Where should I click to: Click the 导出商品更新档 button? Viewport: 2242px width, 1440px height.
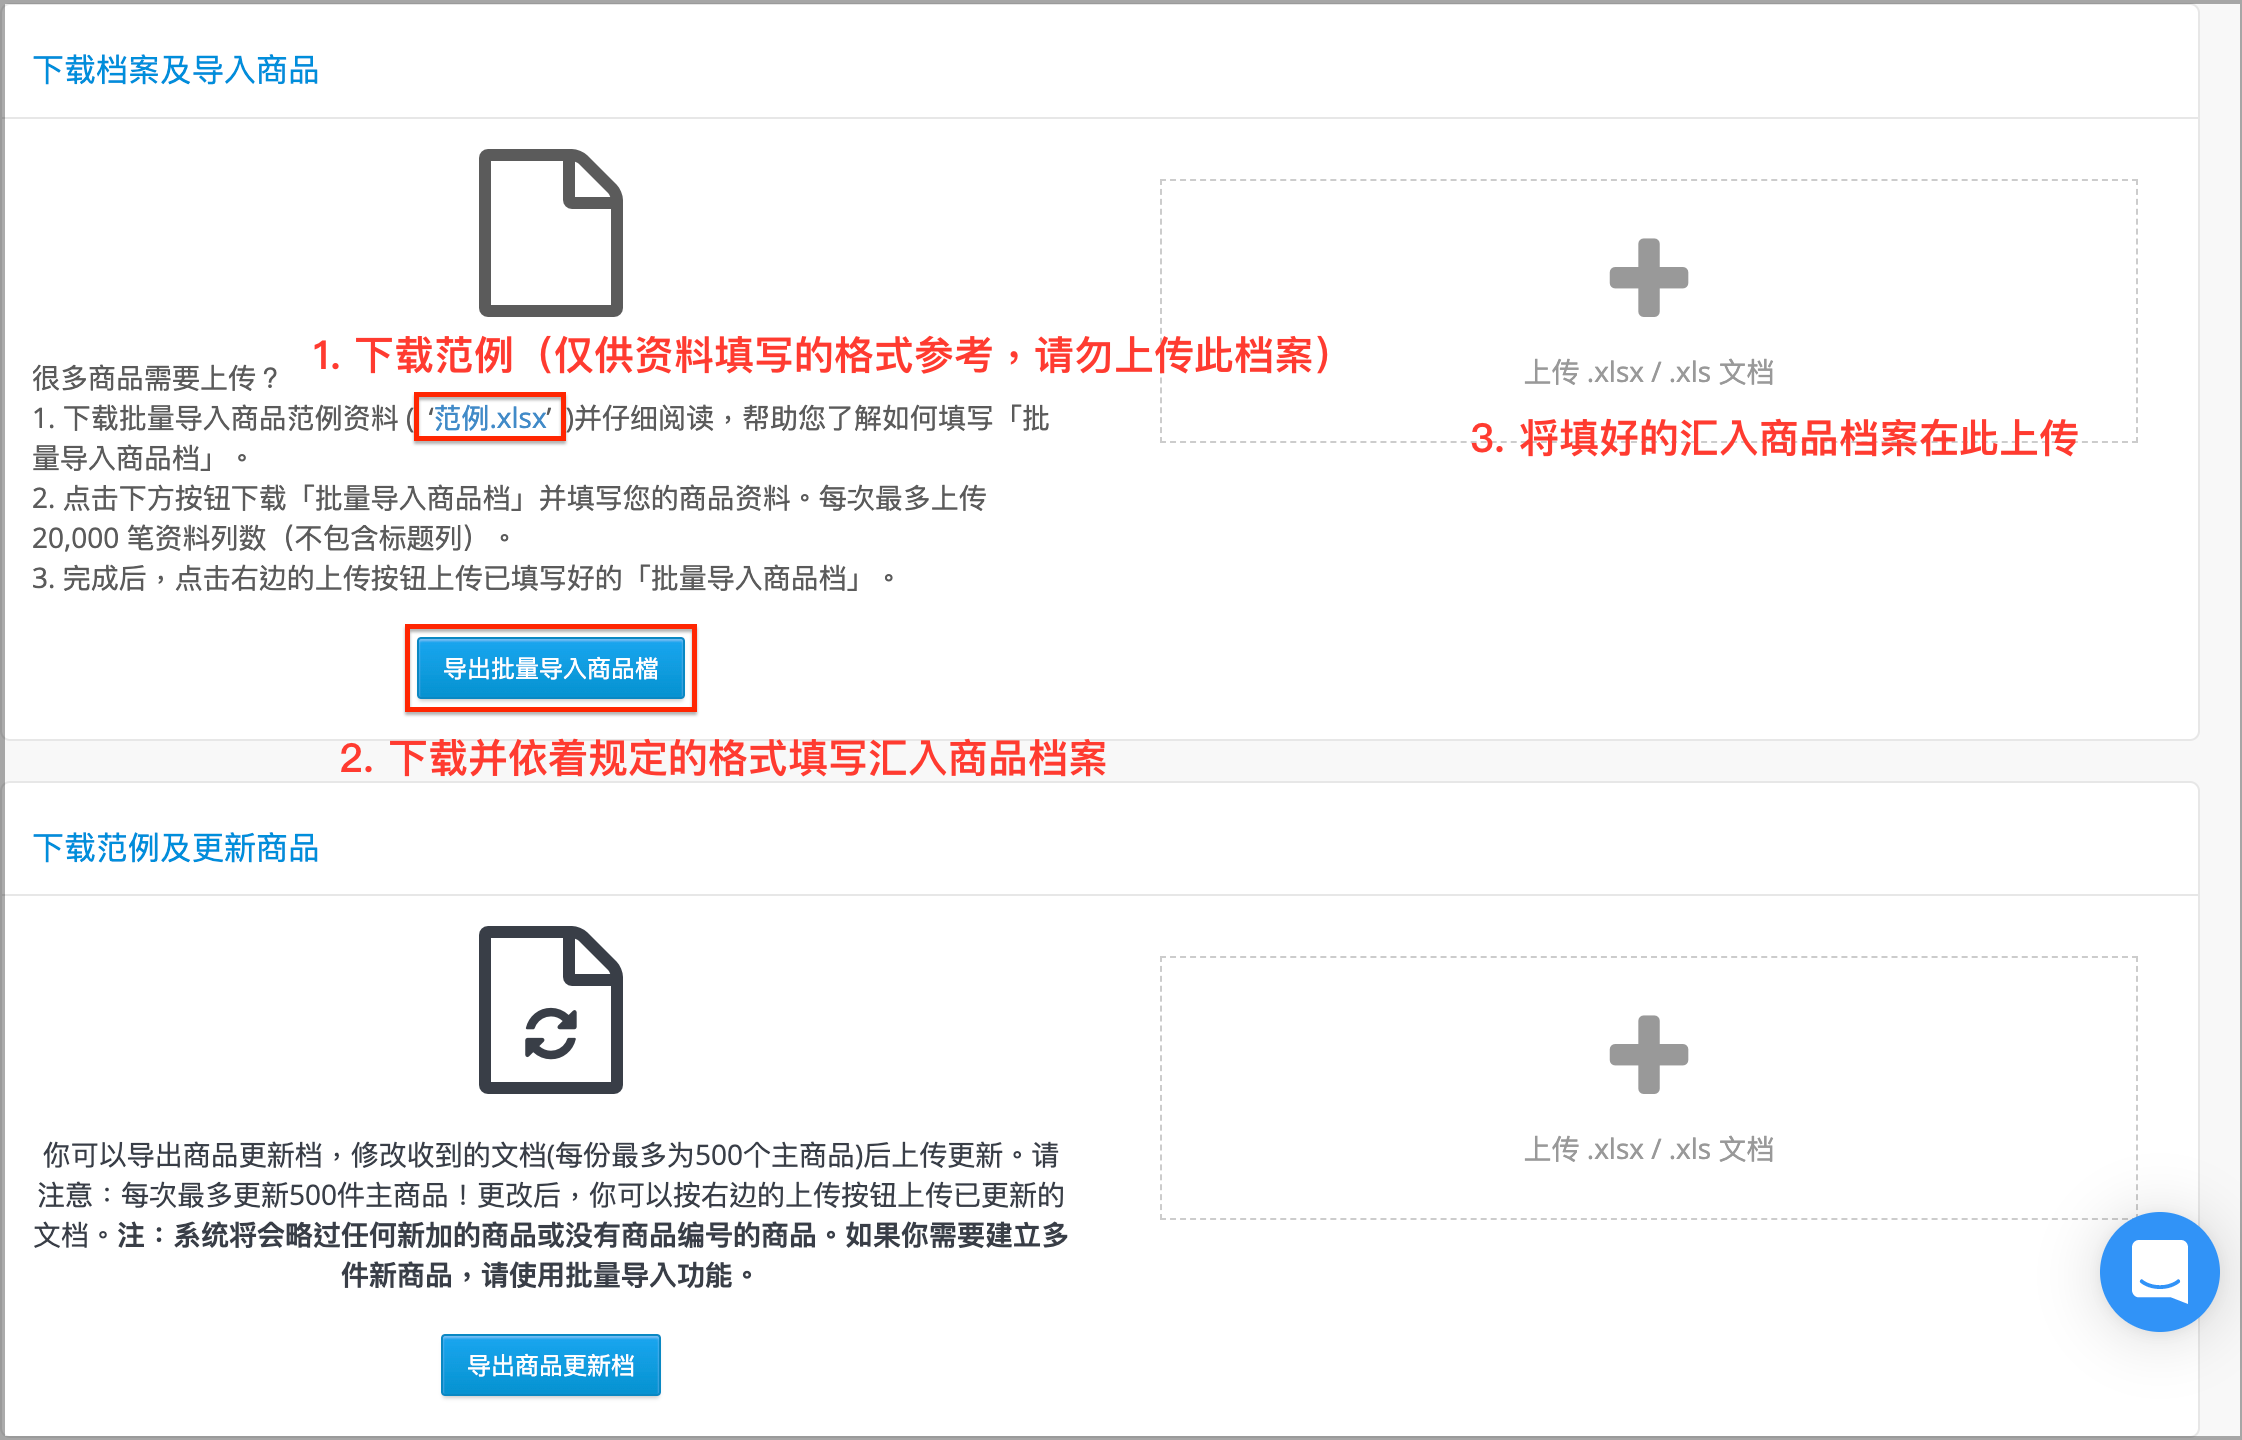(551, 1365)
